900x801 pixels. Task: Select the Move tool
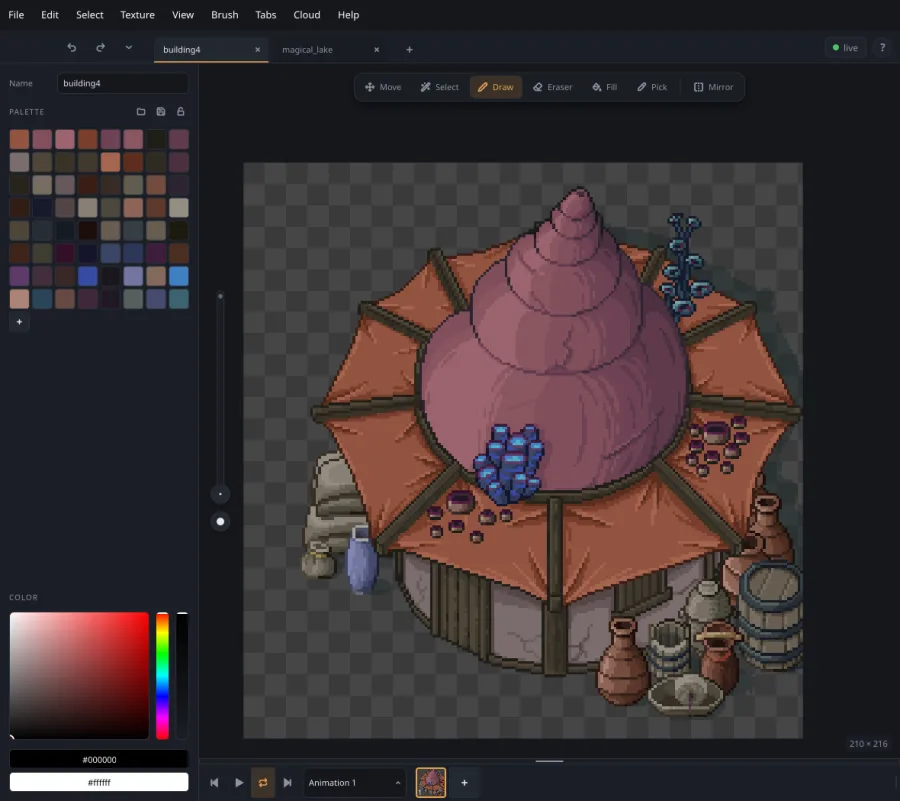383,87
